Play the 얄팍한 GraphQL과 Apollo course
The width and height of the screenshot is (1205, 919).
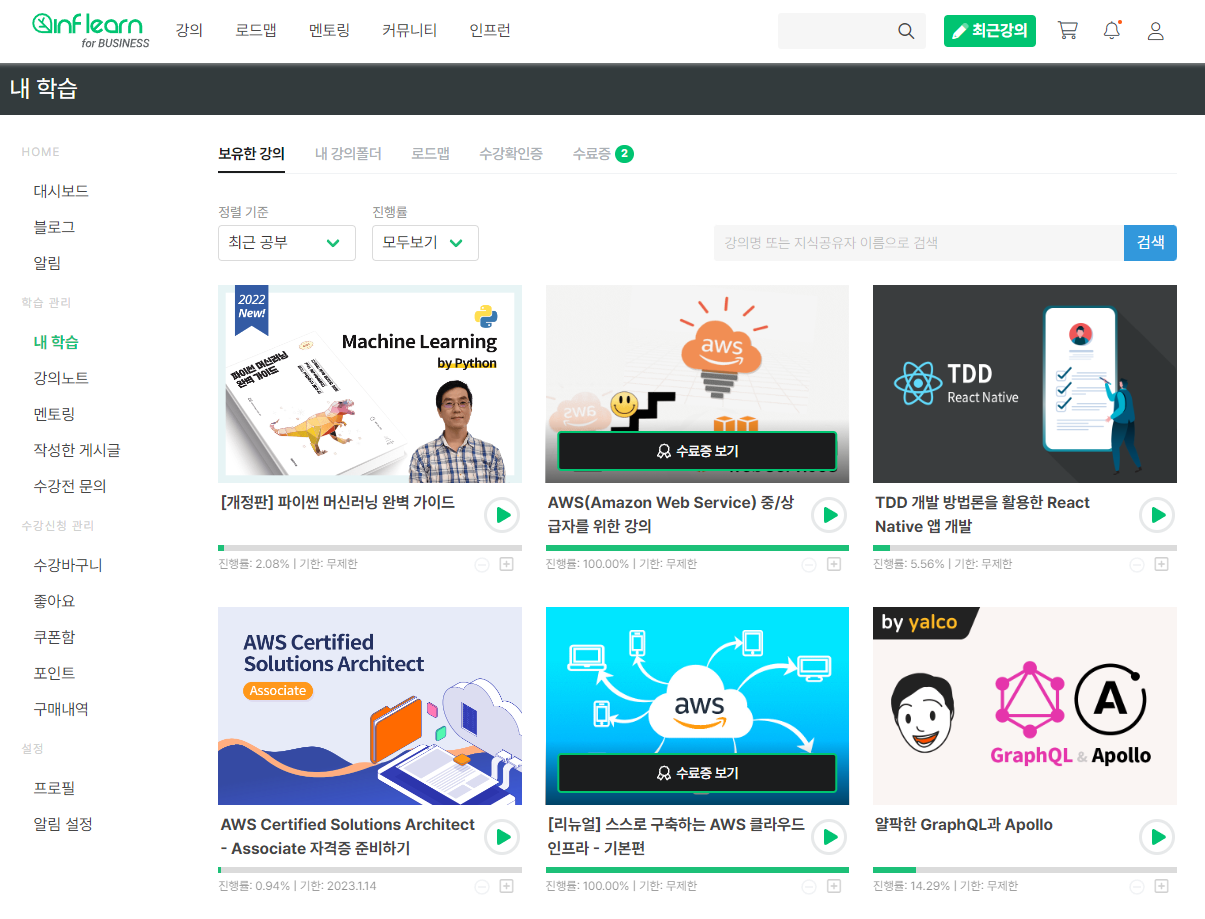pos(1157,837)
